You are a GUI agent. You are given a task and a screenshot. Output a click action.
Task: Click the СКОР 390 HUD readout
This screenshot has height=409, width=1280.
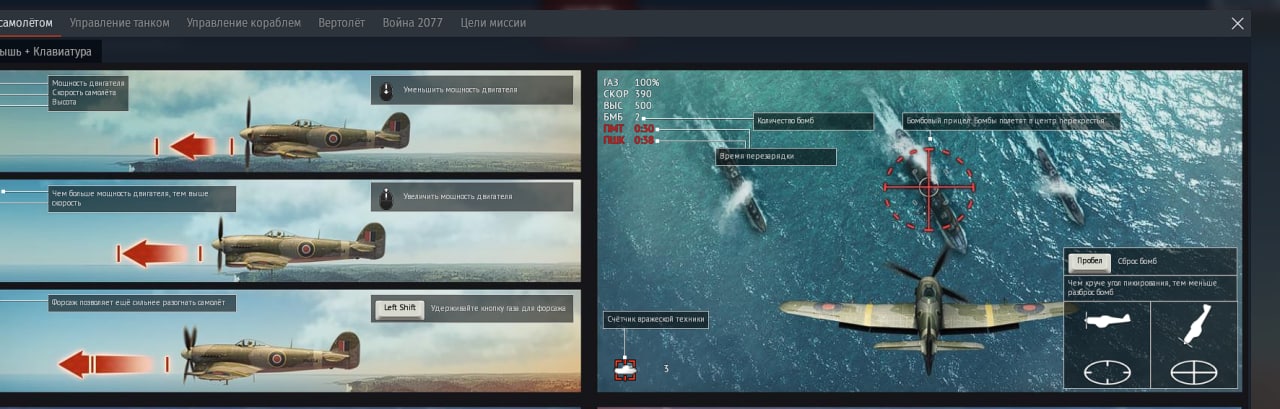click(628, 94)
